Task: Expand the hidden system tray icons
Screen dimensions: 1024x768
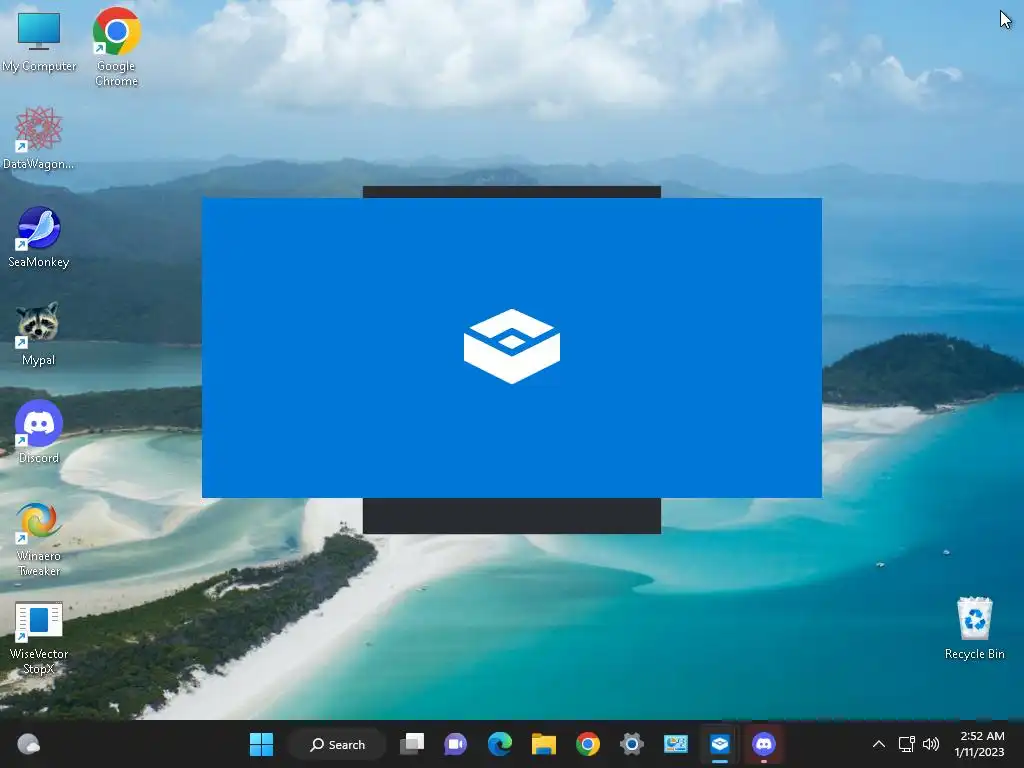Action: 879,744
